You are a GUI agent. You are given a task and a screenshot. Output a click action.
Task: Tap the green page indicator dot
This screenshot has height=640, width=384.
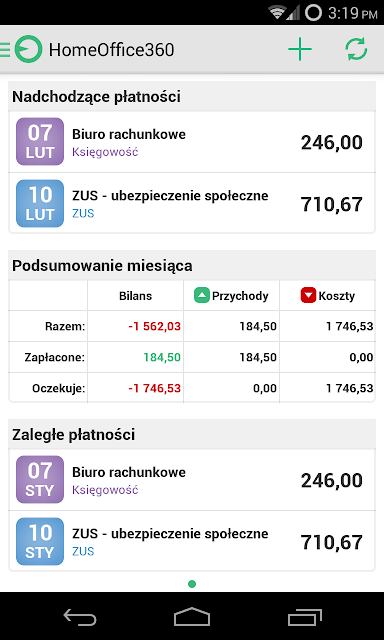[x=192, y=584]
